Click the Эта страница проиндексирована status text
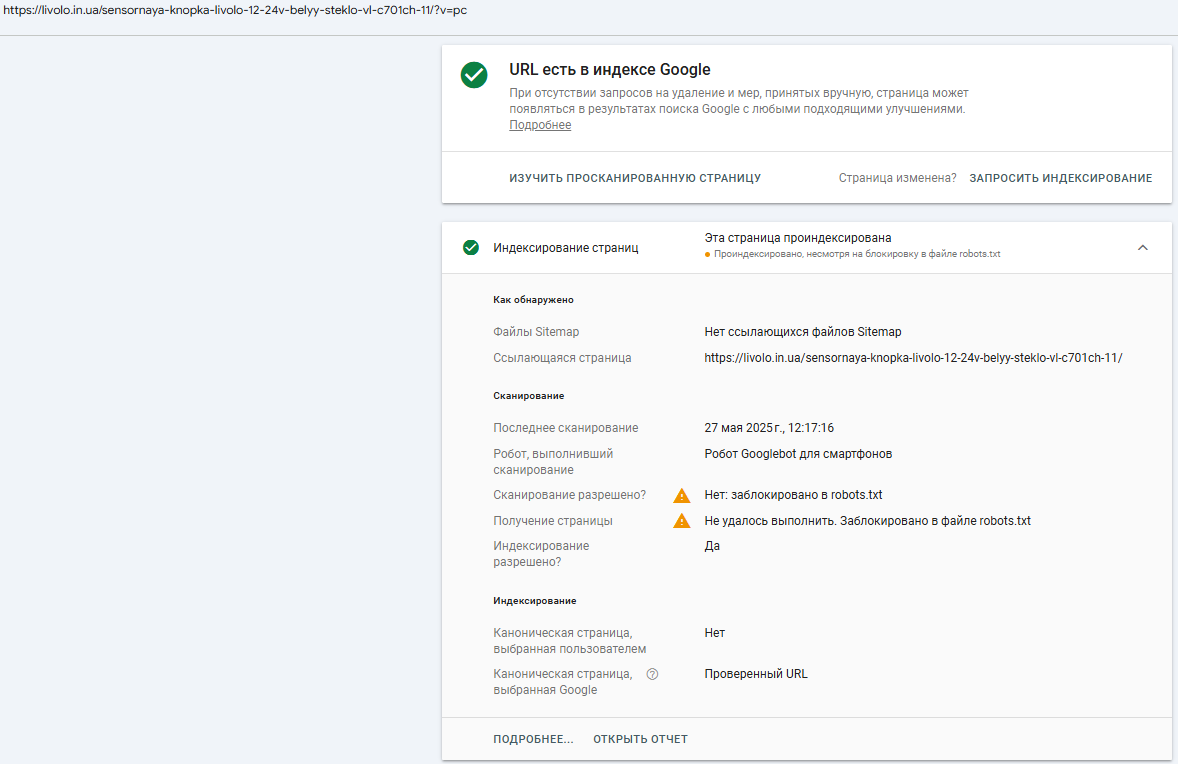Screen dimensions: 1178x764 pos(798,237)
